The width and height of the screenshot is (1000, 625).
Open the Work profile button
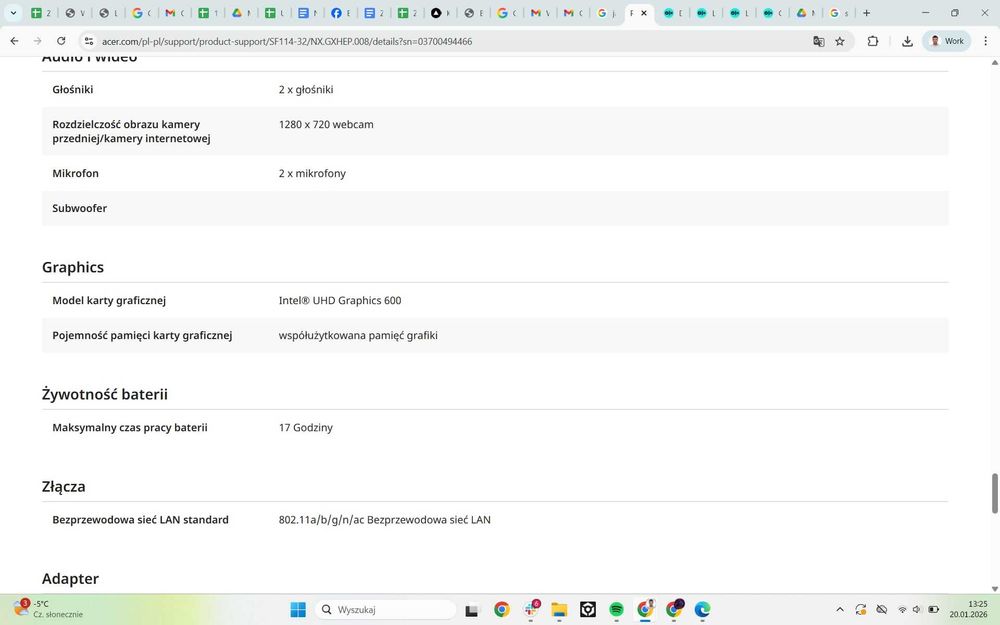point(946,41)
